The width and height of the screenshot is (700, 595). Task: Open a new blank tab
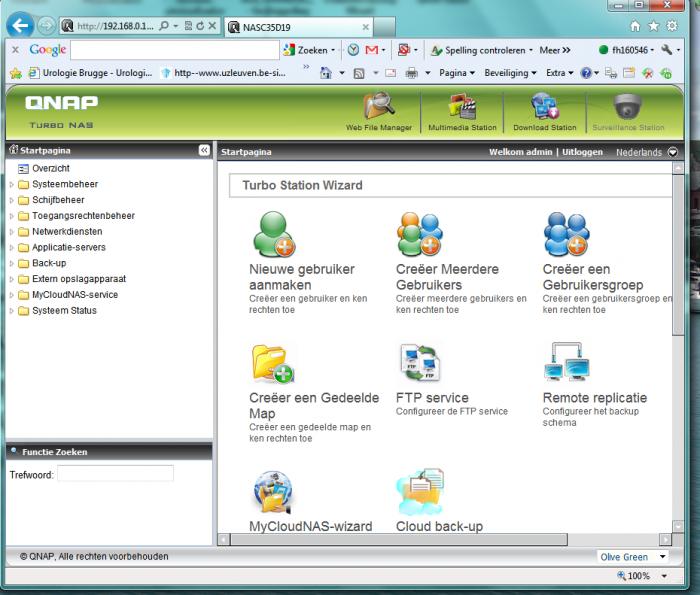point(384,27)
